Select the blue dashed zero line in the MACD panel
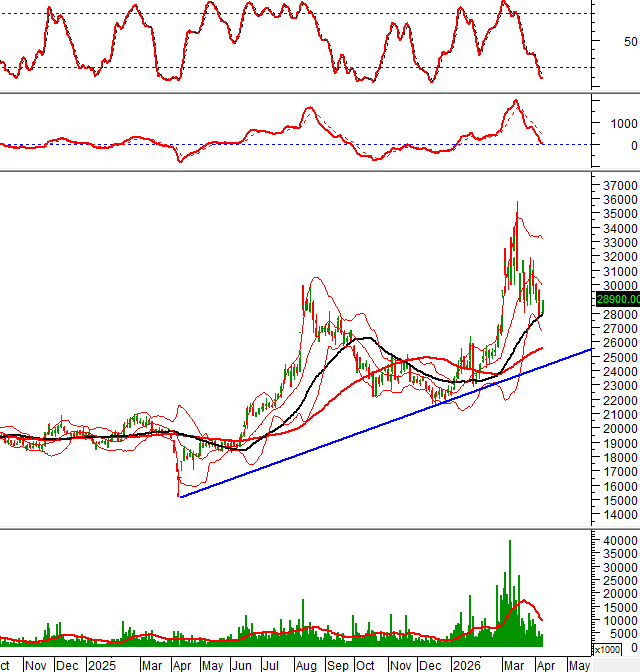The height and width of the screenshot is (672, 640). [x=300, y=144]
